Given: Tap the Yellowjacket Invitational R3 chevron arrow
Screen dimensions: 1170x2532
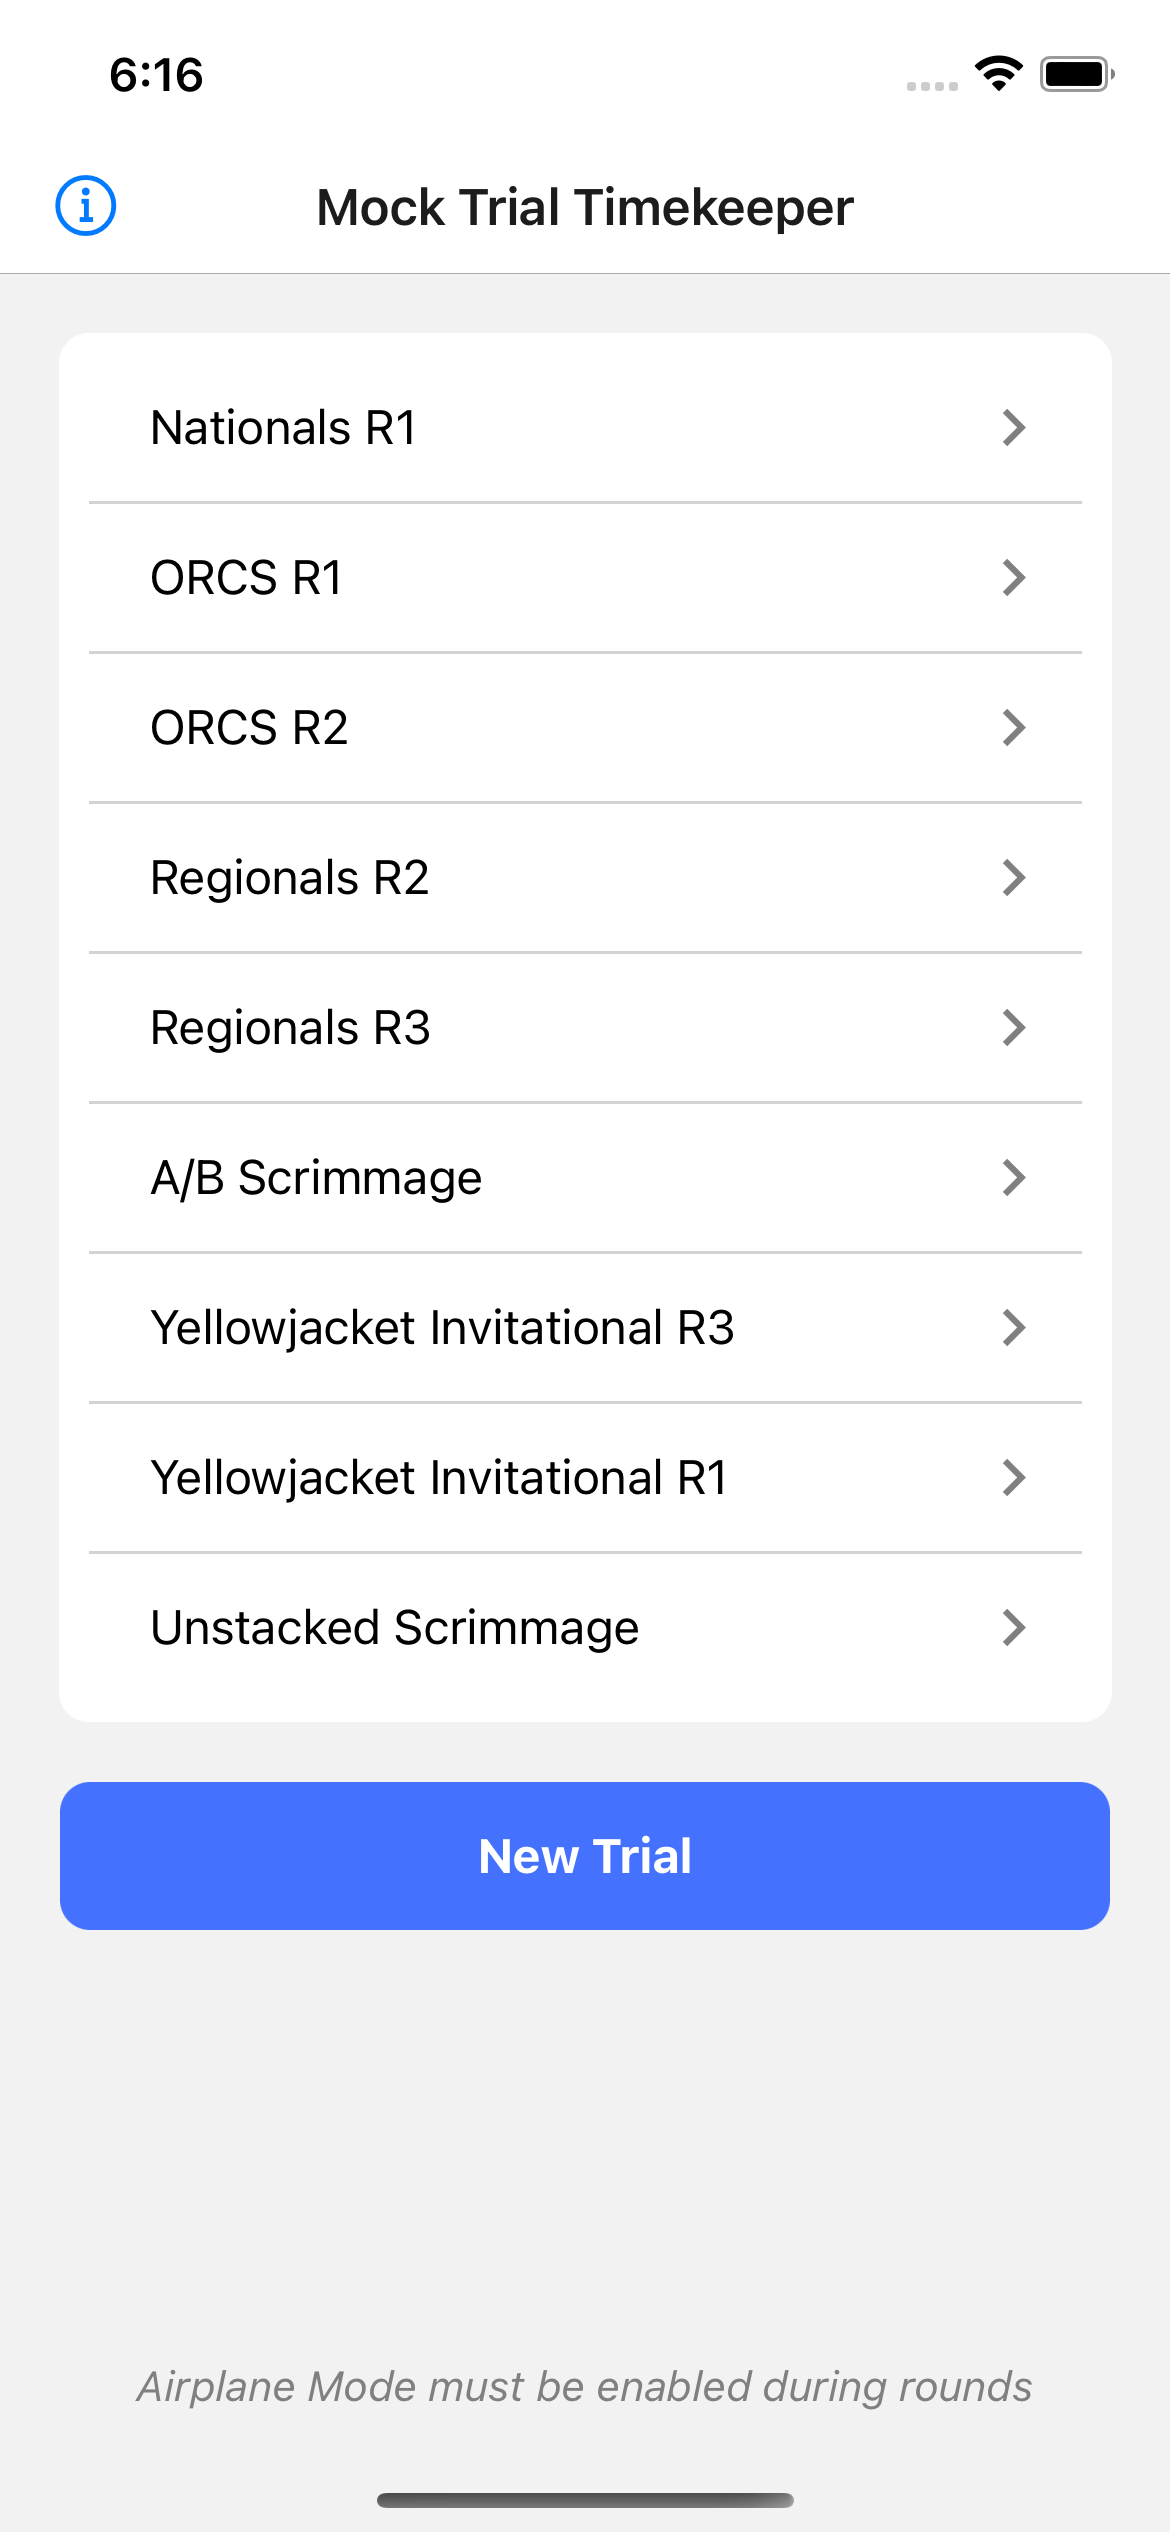Looking at the screenshot, I should (1014, 1328).
